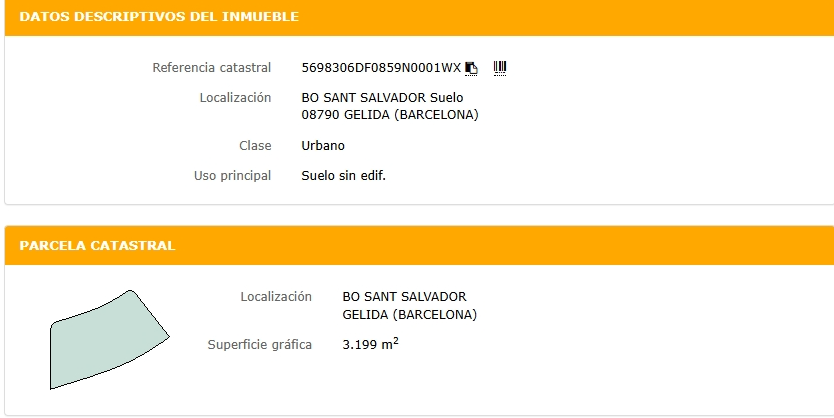Copy the cadastral reference to clipboard

point(472,68)
